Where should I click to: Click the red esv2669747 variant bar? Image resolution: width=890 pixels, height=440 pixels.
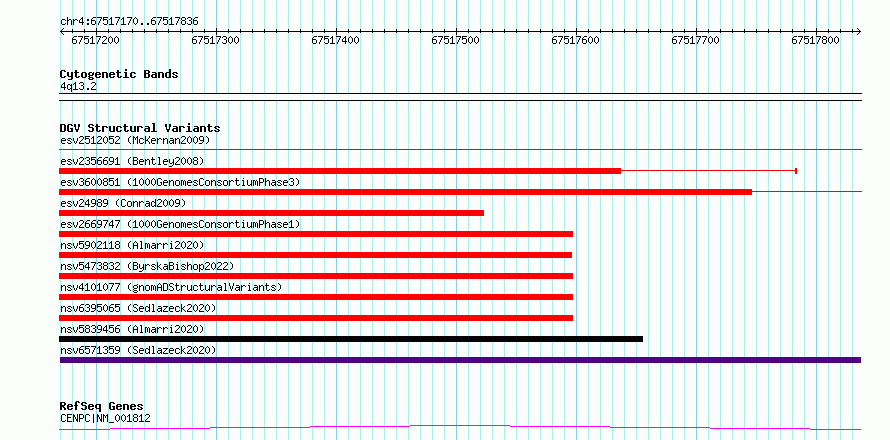pyautogui.click(x=316, y=234)
